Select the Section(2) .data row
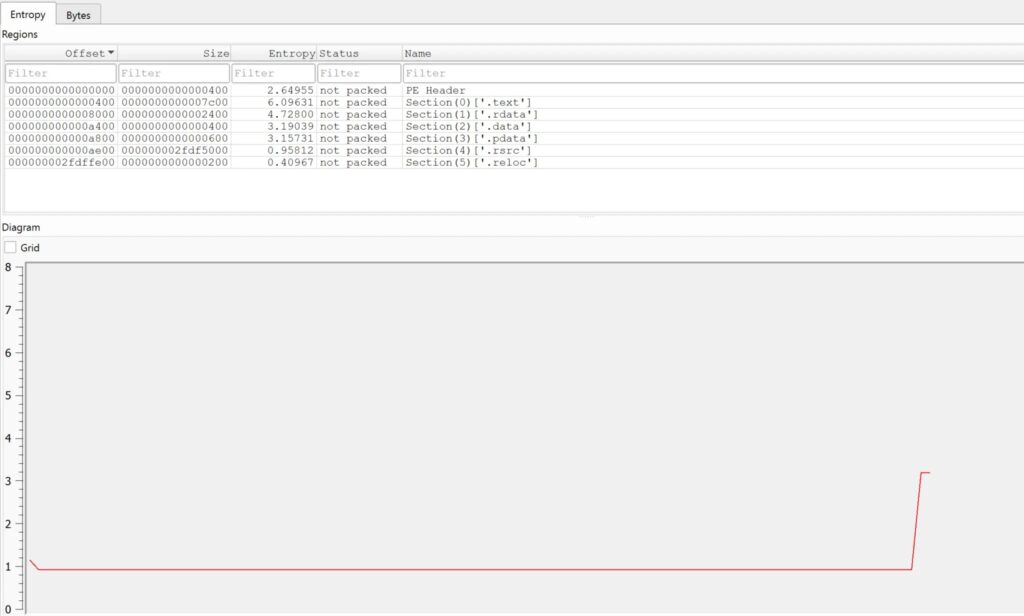Screen dimensions: 1024x616 467,127
